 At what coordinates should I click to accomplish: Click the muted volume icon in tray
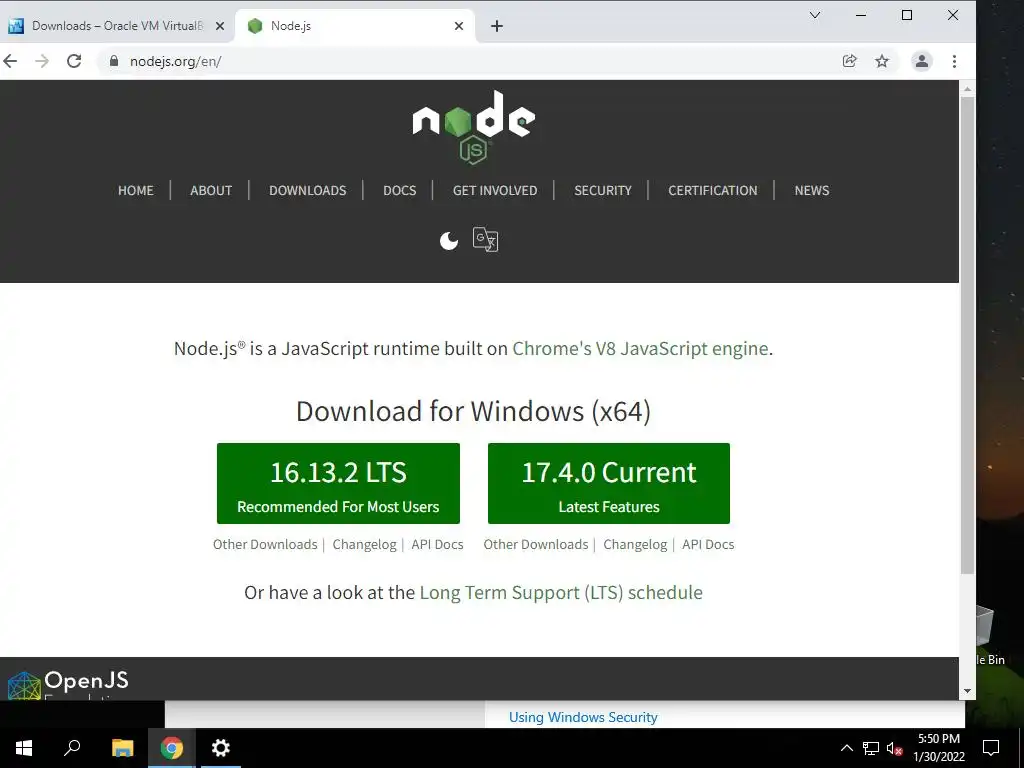(x=894, y=748)
